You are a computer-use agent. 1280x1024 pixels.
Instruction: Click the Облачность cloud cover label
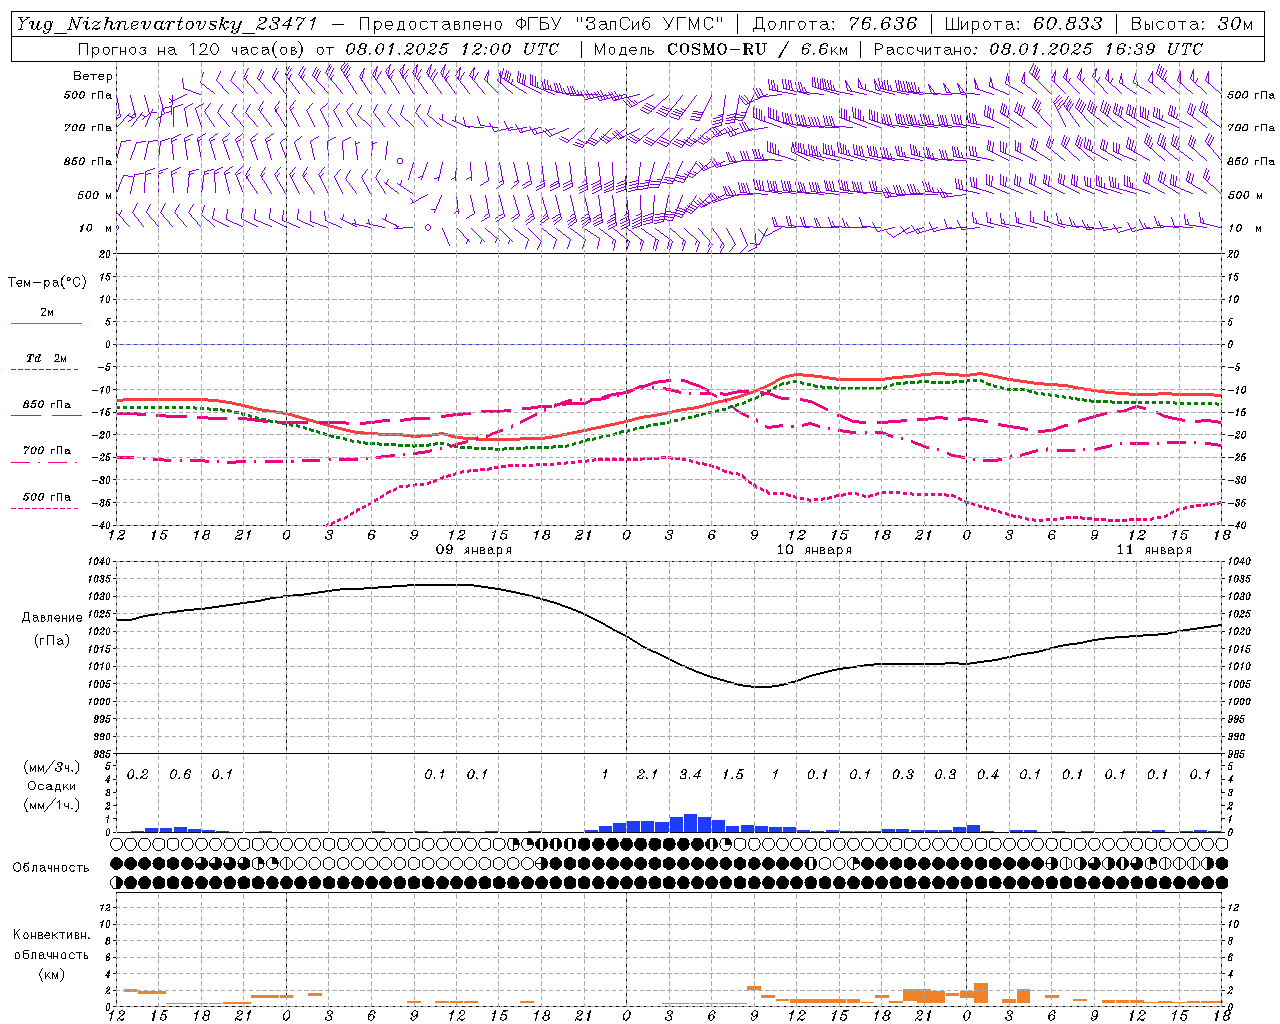[51, 868]
